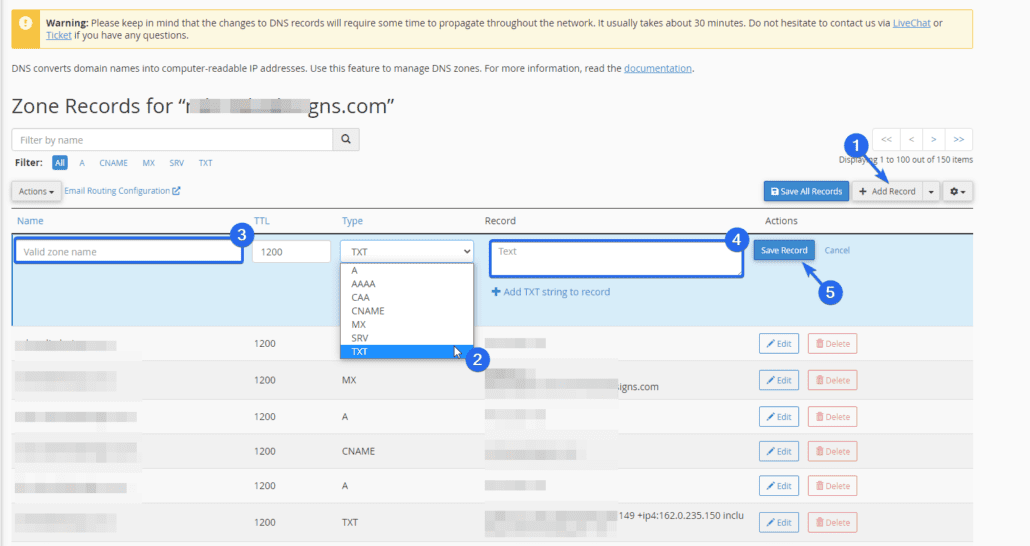This screenshot has height=546, width=1030.
Task: Choose highlighted TXT in type list
Action: [407, 352]
